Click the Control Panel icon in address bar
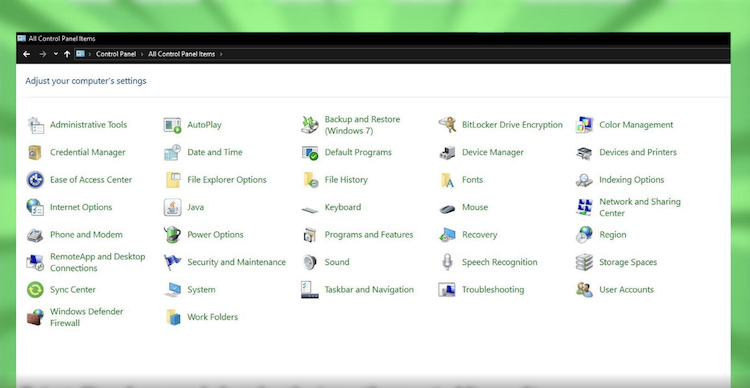750x388 pixels. tap(80, 54)
